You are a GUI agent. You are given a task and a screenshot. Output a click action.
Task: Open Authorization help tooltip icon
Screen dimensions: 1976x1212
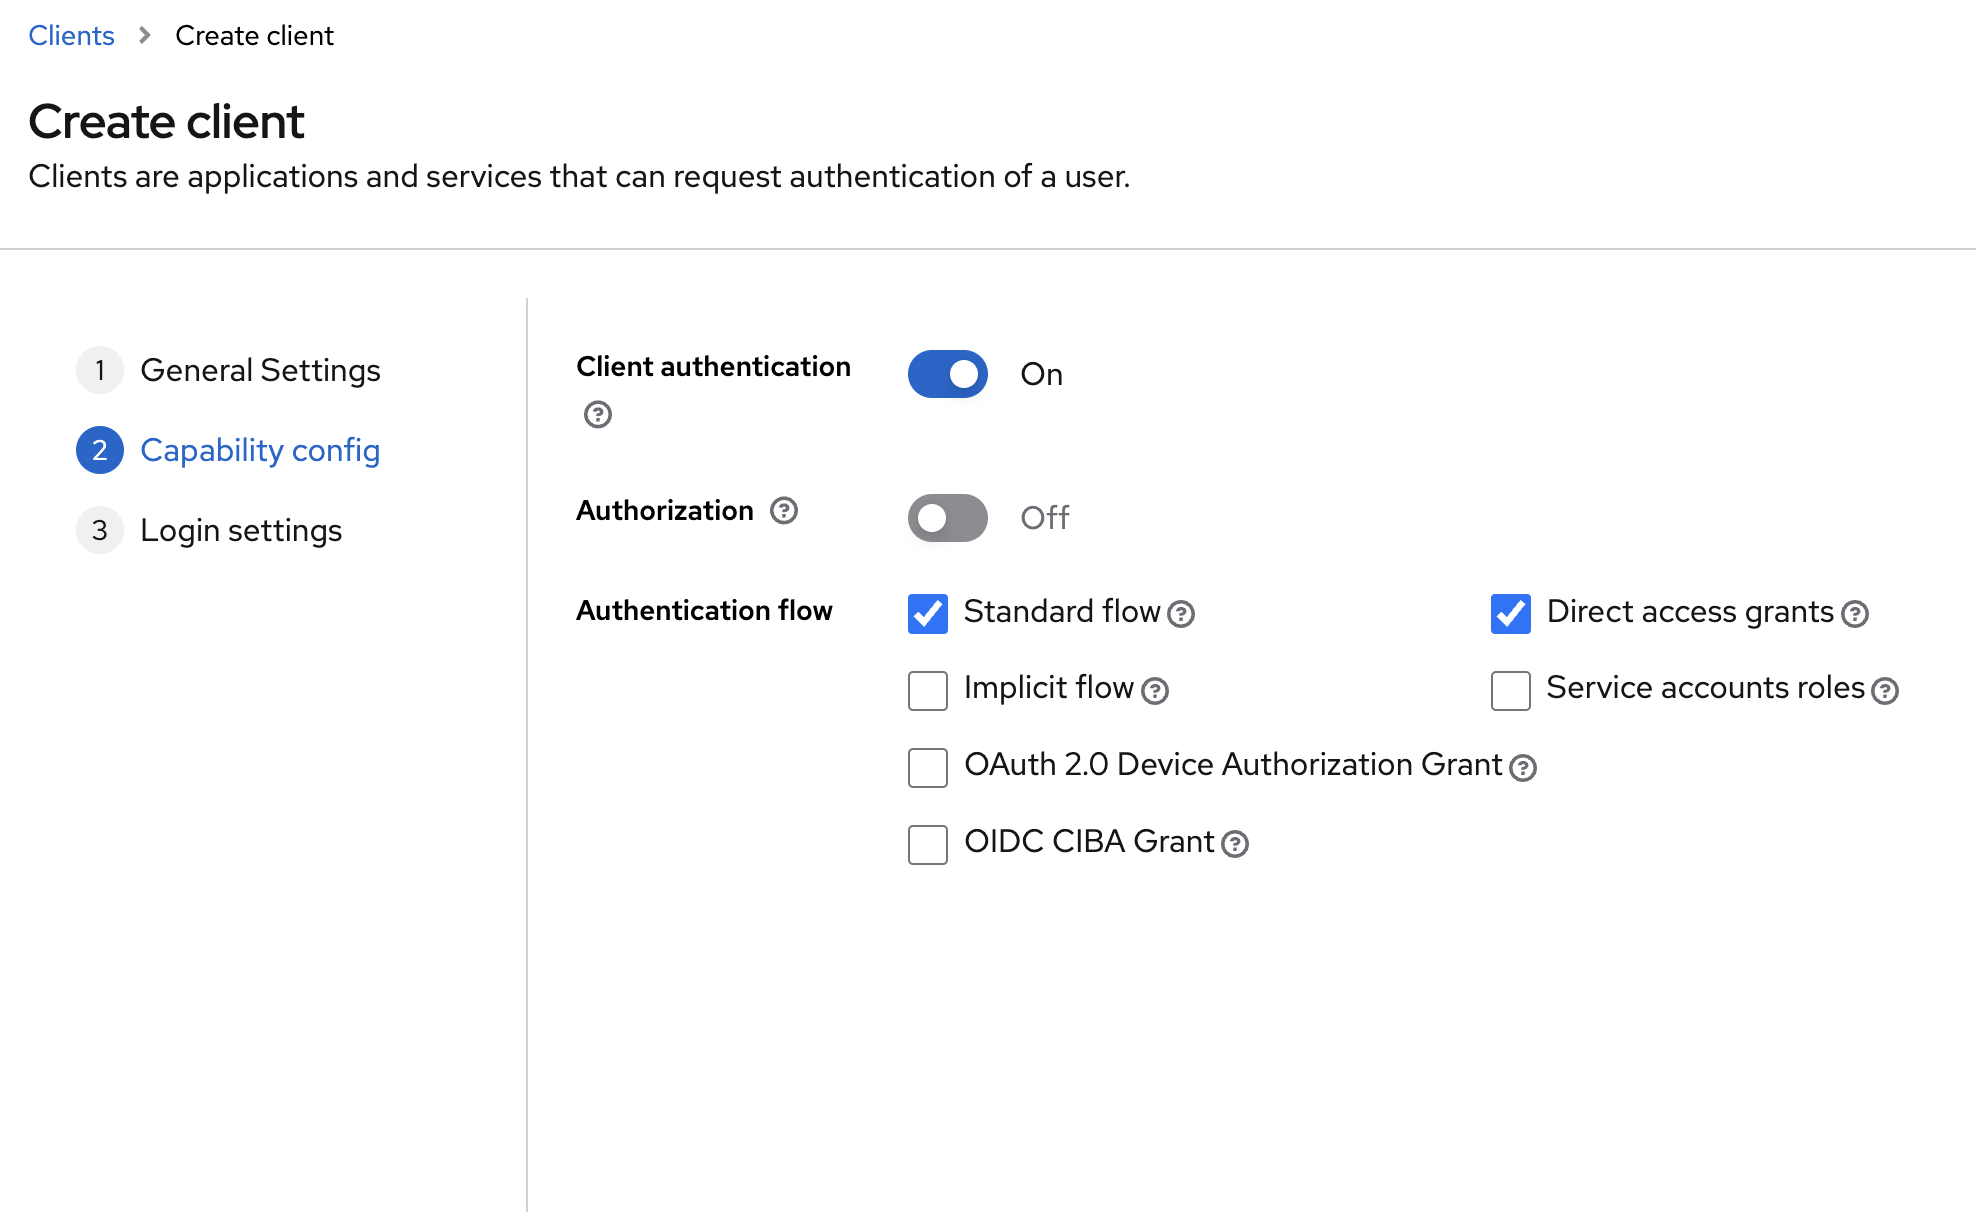point(784,511)
